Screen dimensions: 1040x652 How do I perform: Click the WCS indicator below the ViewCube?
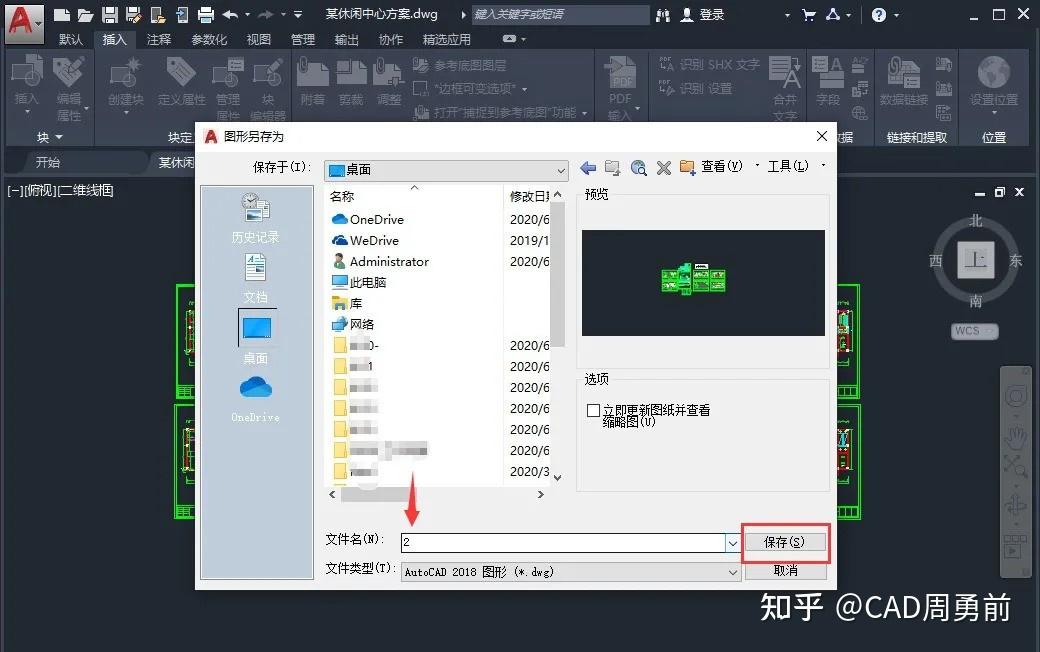(973, 331)
